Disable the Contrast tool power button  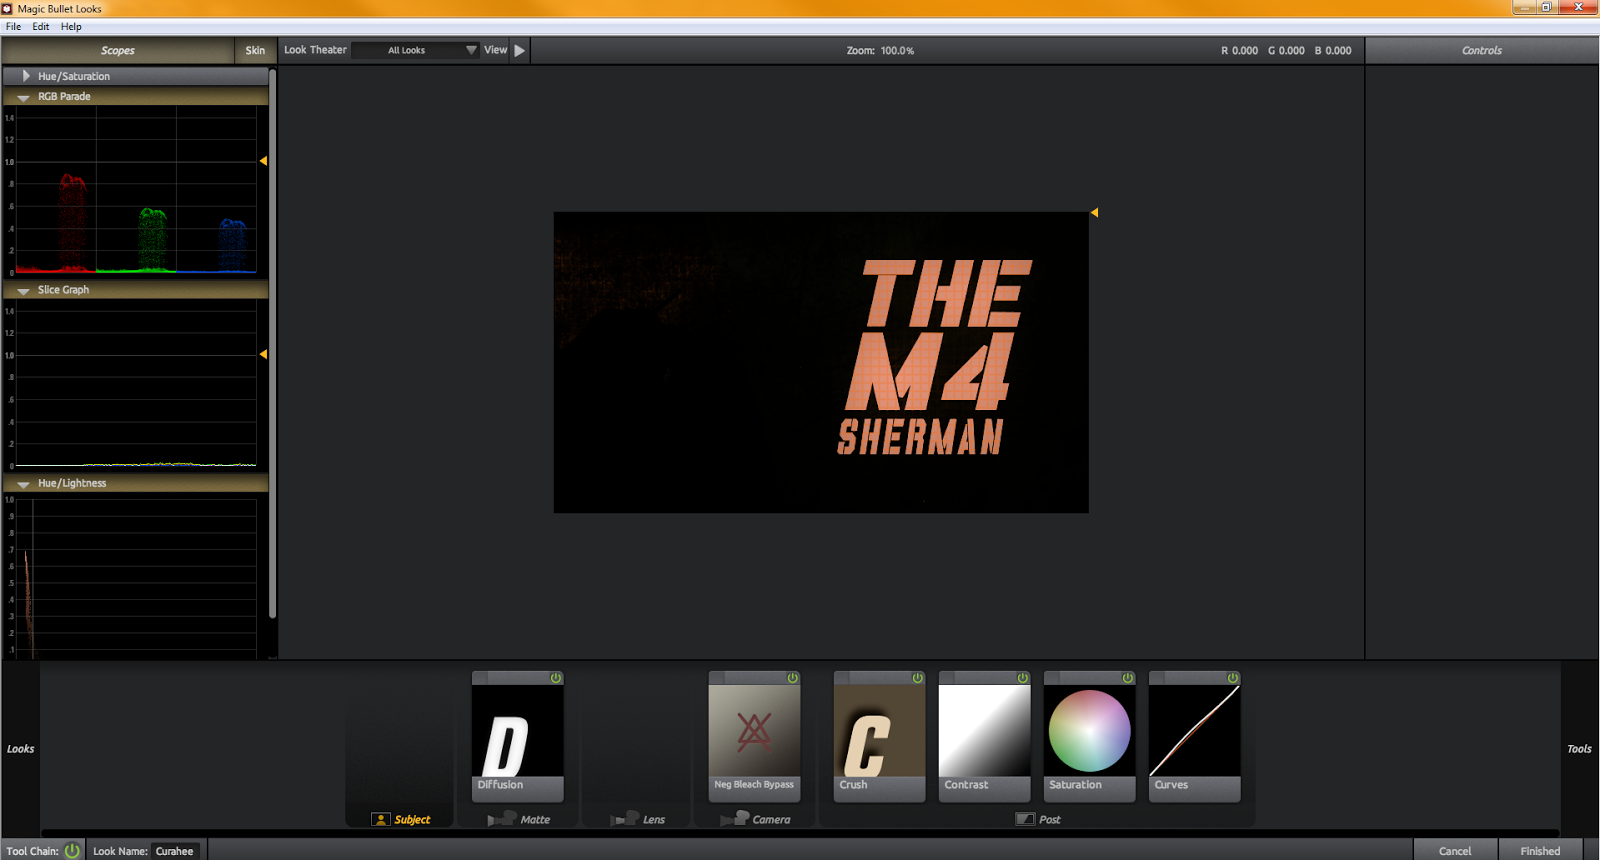1023,678
